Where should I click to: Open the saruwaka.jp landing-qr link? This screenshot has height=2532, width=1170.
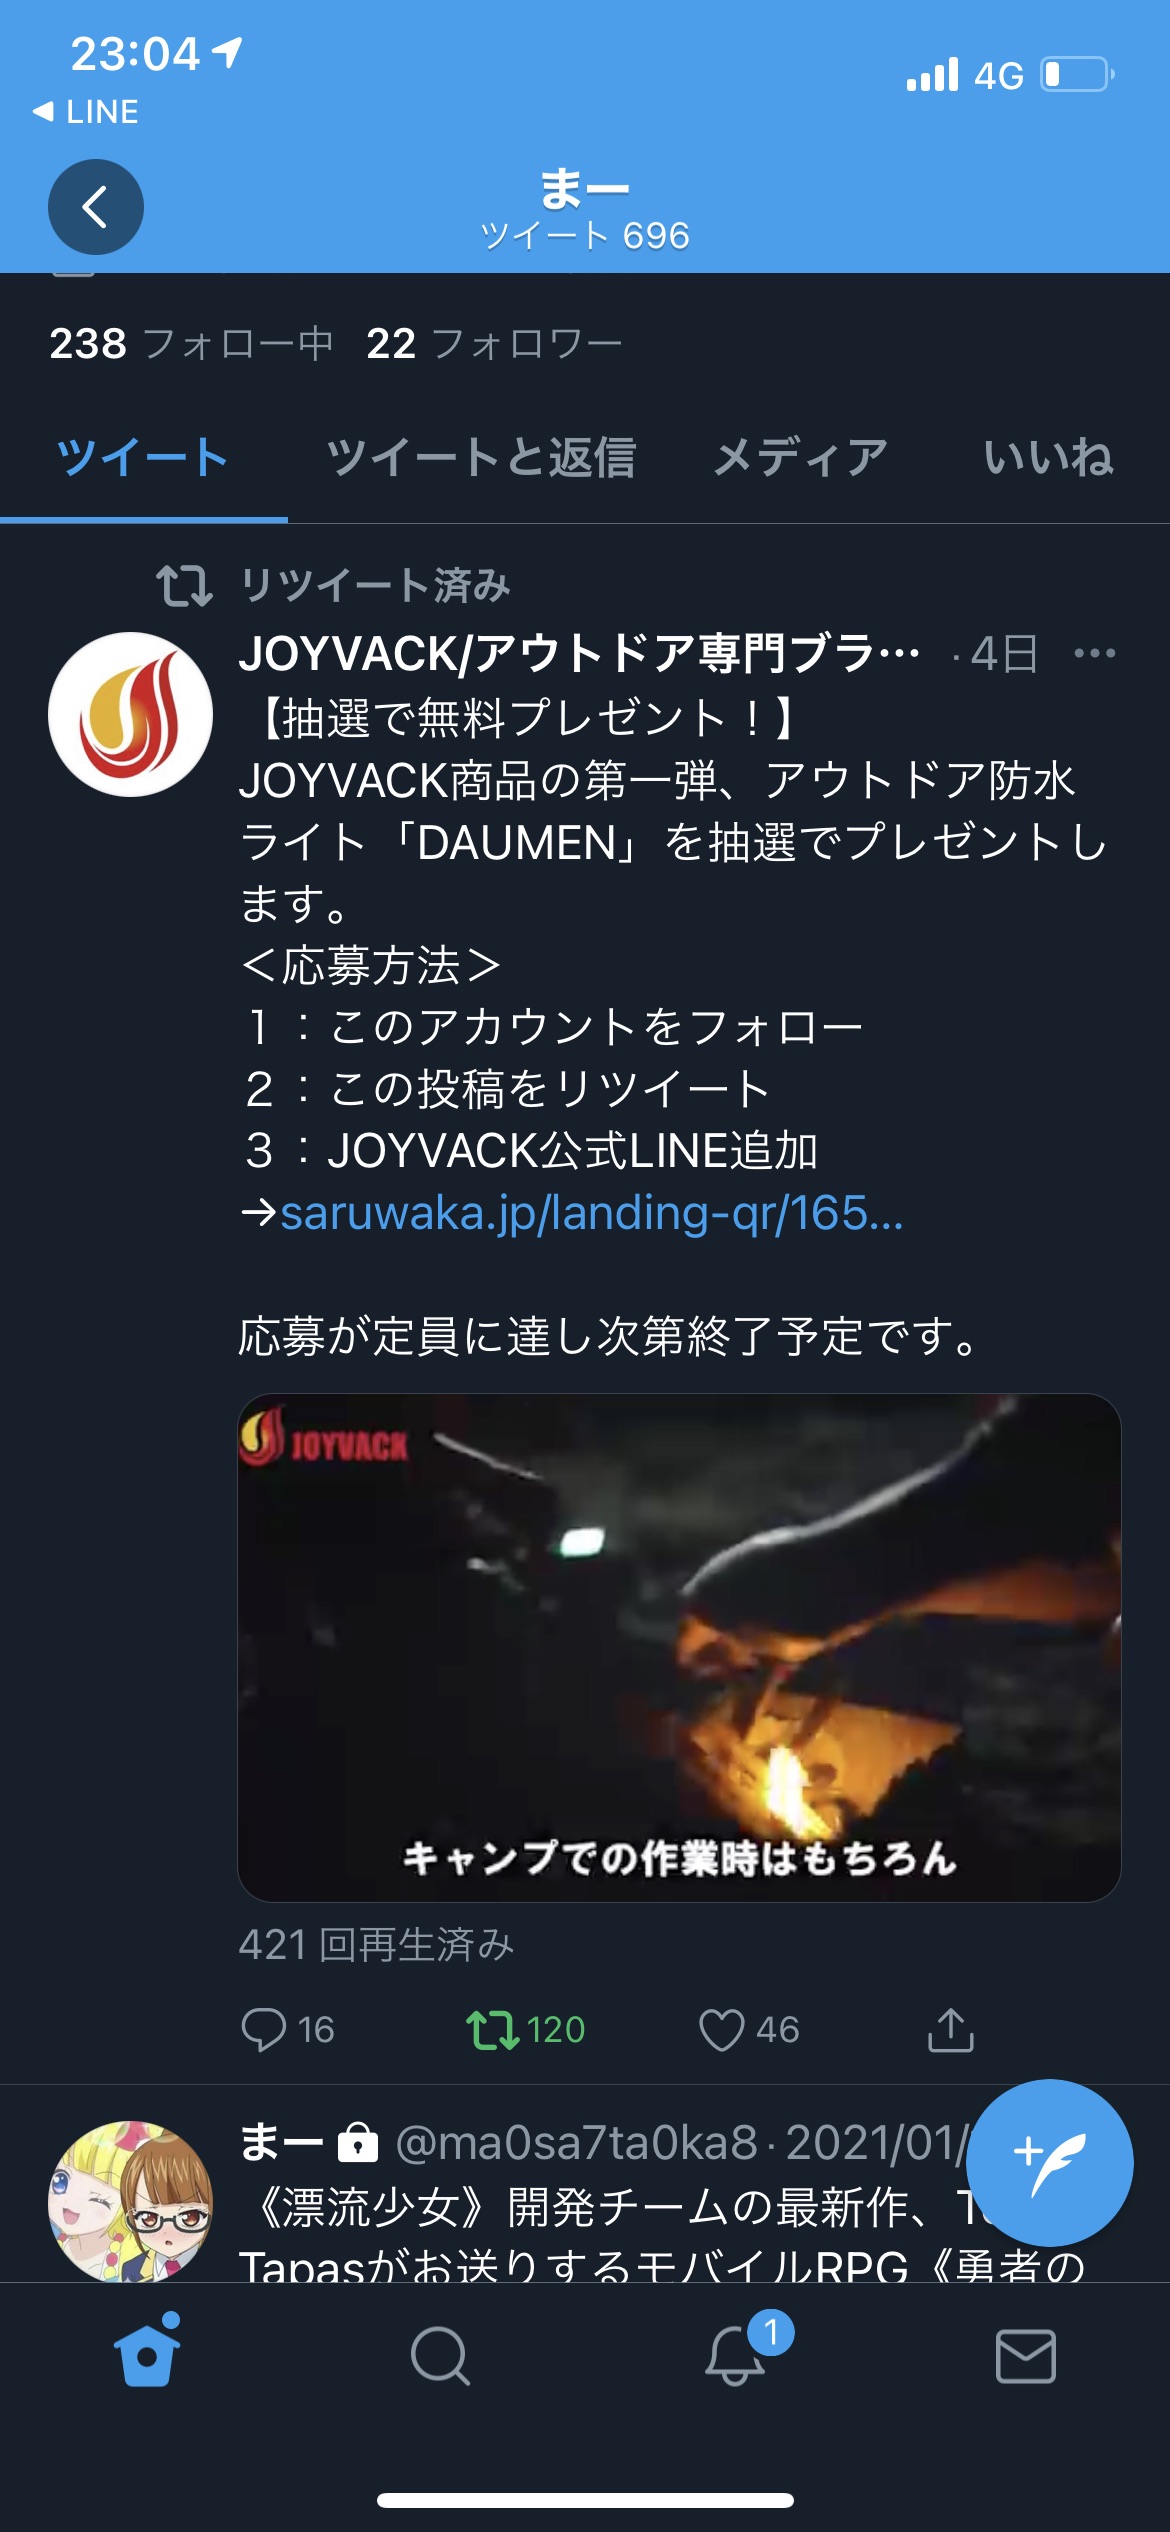click(x=591, y=1213)
